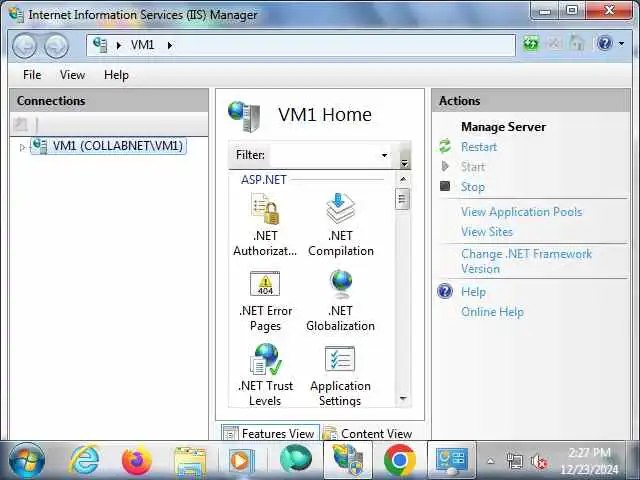Click the ASP.NET group heading
This screenshot has width=640, height=480.
(263, 180)
